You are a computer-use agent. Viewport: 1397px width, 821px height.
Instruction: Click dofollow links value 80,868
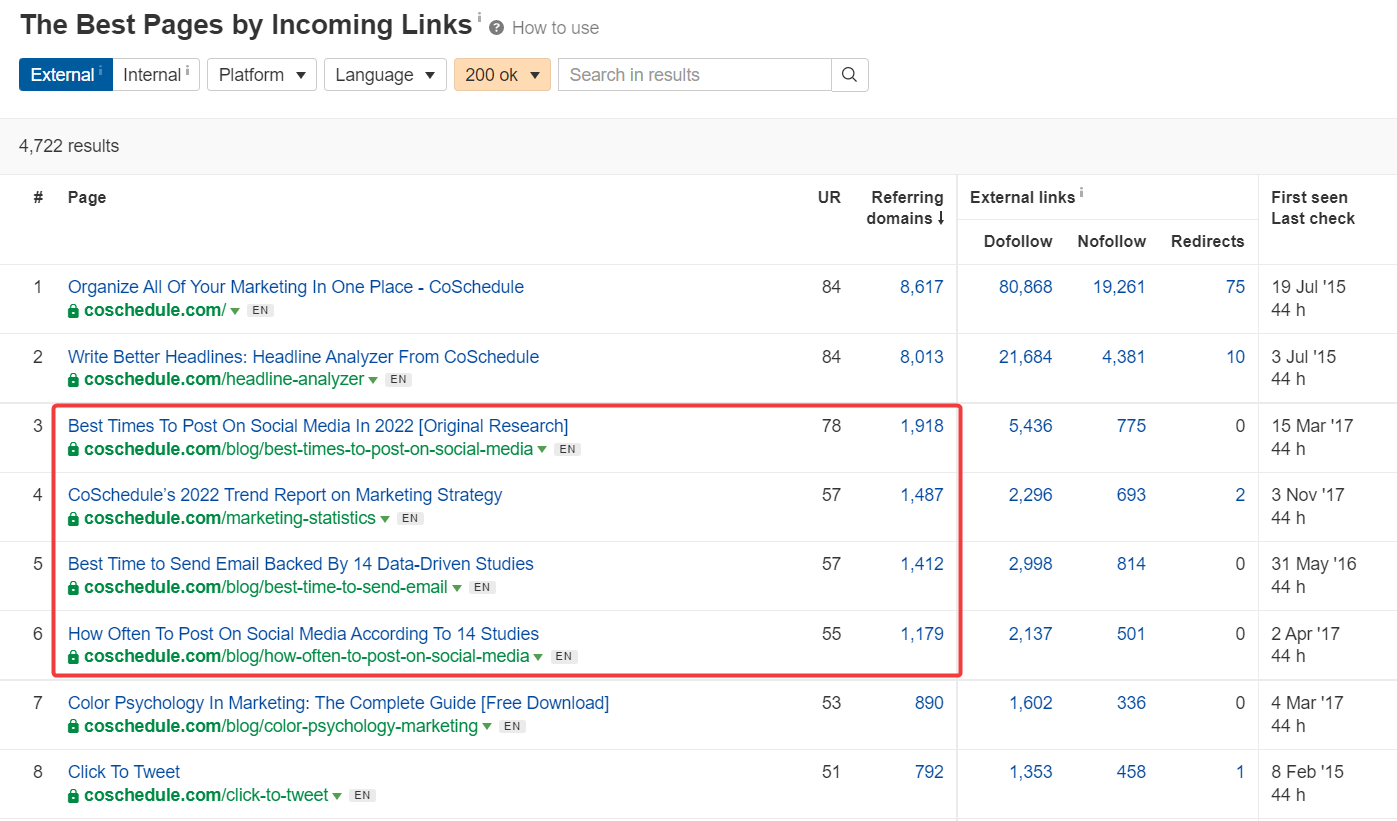coord(1025,287)
